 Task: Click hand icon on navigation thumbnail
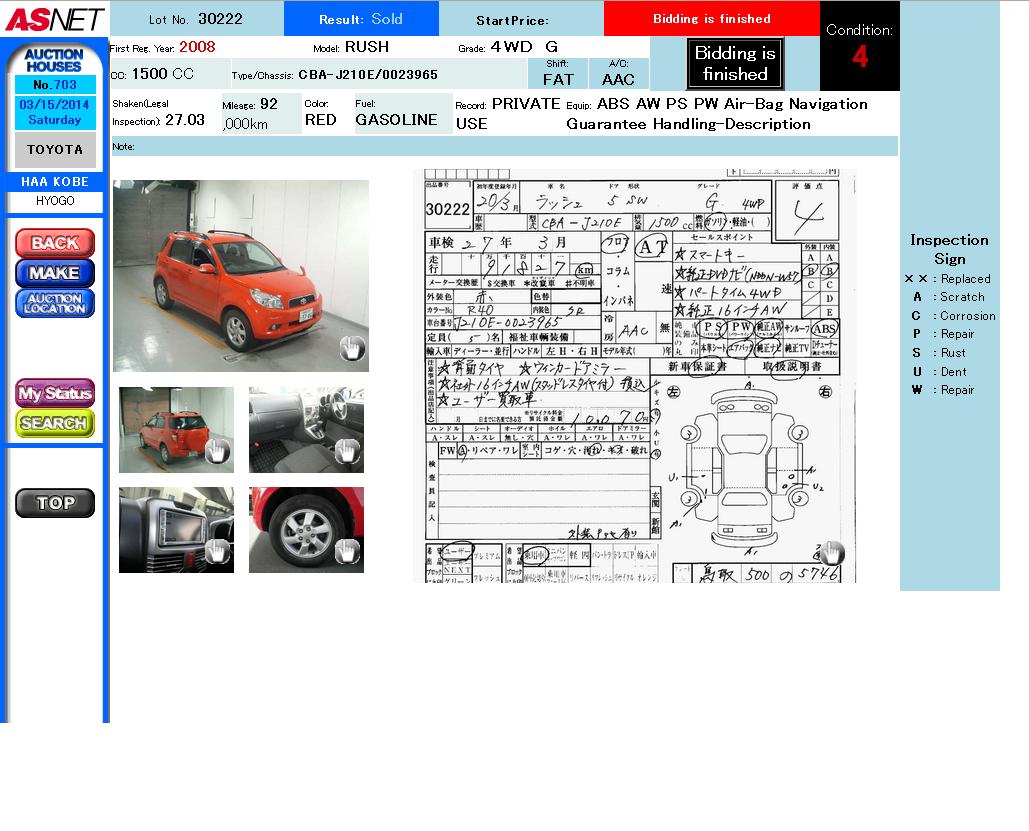pyautogui.click(x=217, y=550)
